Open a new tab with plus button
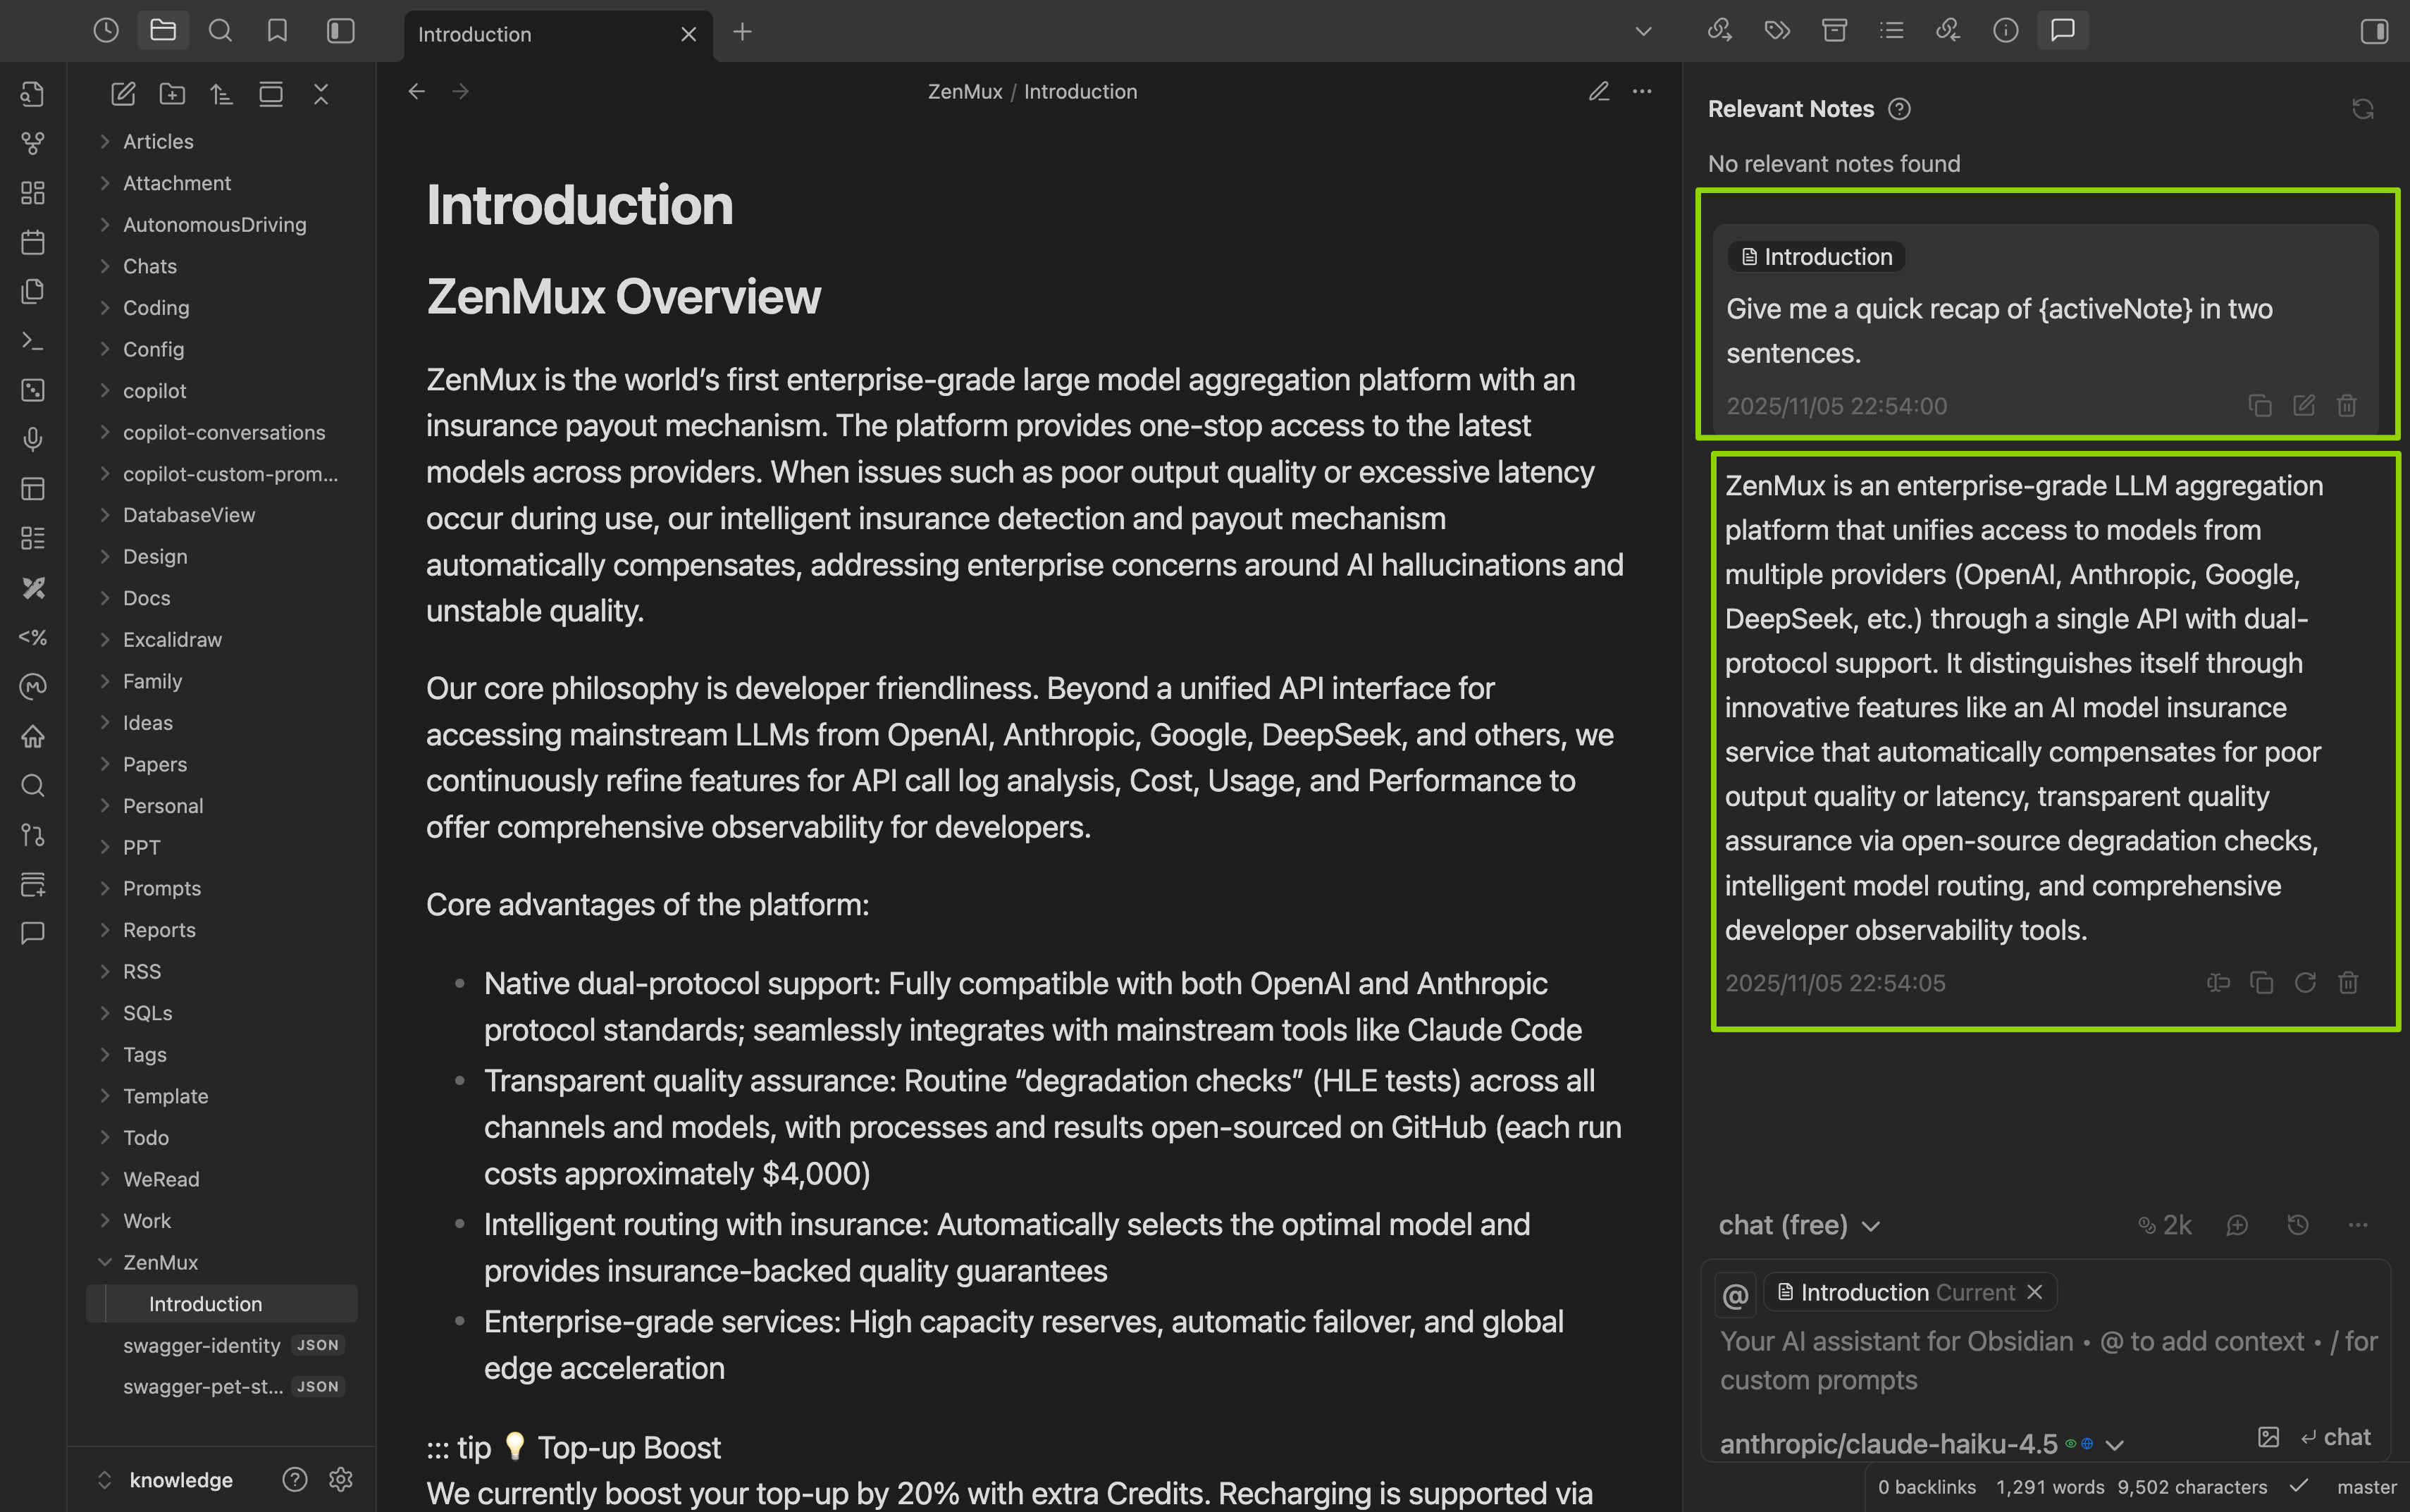Screen dimensions: 2410x1512 pyautogui.click(x=742, y=32)
